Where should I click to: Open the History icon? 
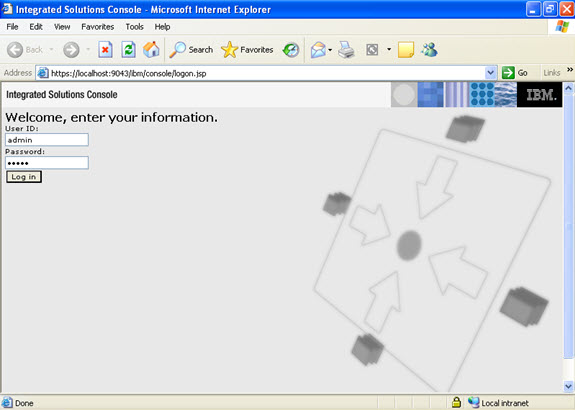(x=291, y=50)
